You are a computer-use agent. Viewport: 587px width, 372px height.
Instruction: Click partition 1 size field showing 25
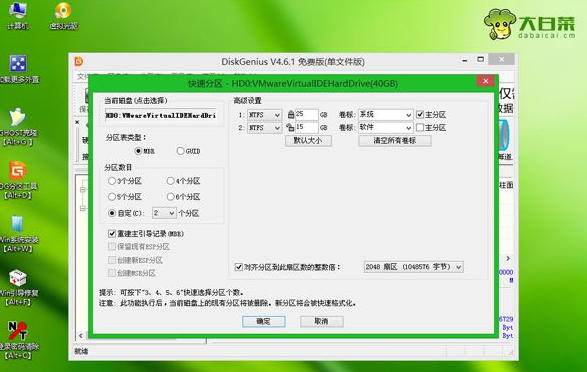pyautogui.click(x=307, y=115)
